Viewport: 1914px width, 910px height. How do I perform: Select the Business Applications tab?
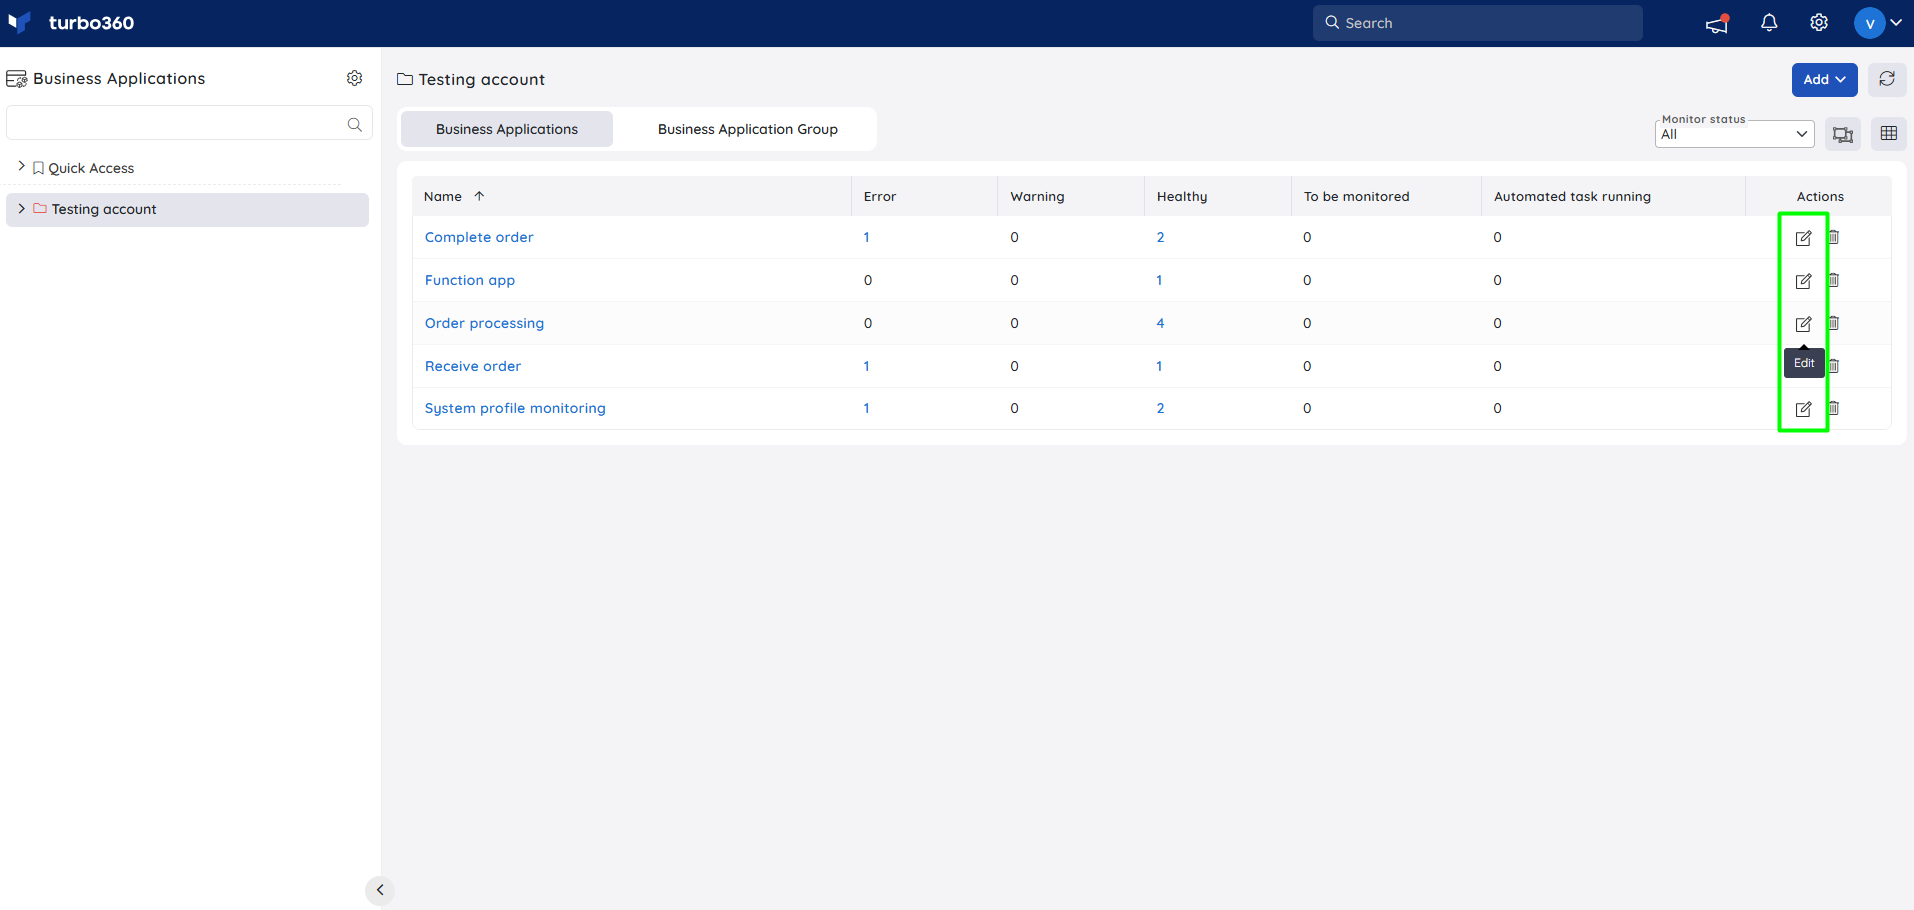[507, 129]
